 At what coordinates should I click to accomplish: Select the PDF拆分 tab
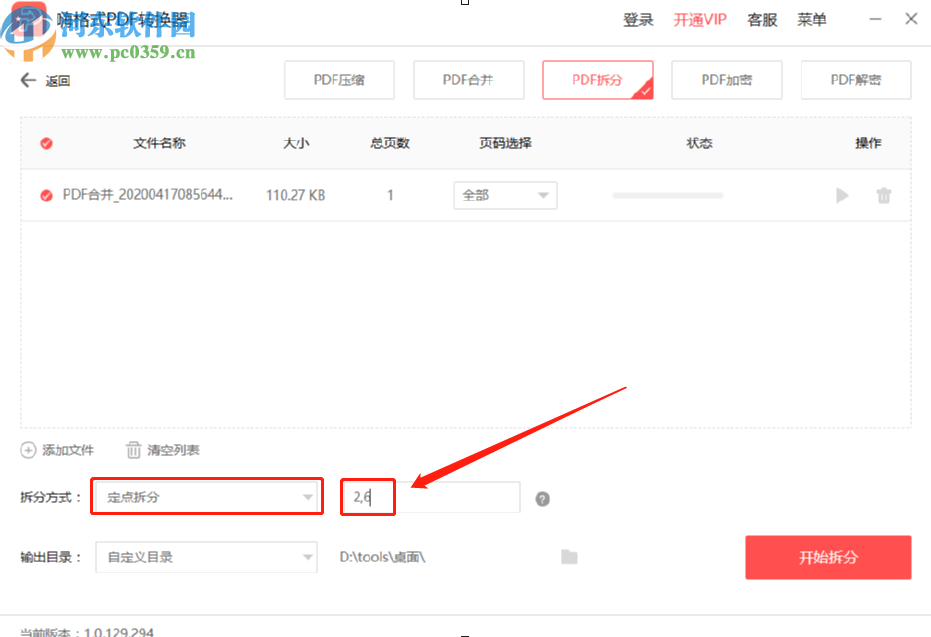pyautogui.click(x=597, y=80)
